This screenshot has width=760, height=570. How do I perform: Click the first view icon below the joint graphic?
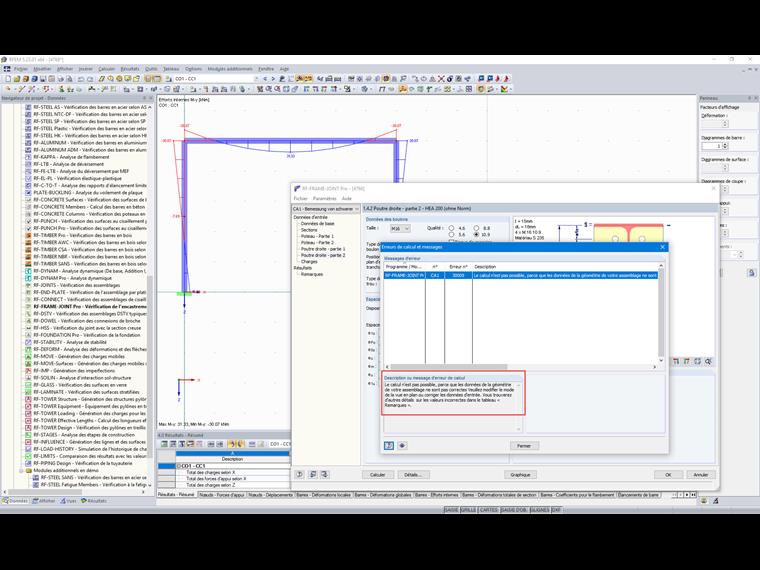(x=677, y=362)
